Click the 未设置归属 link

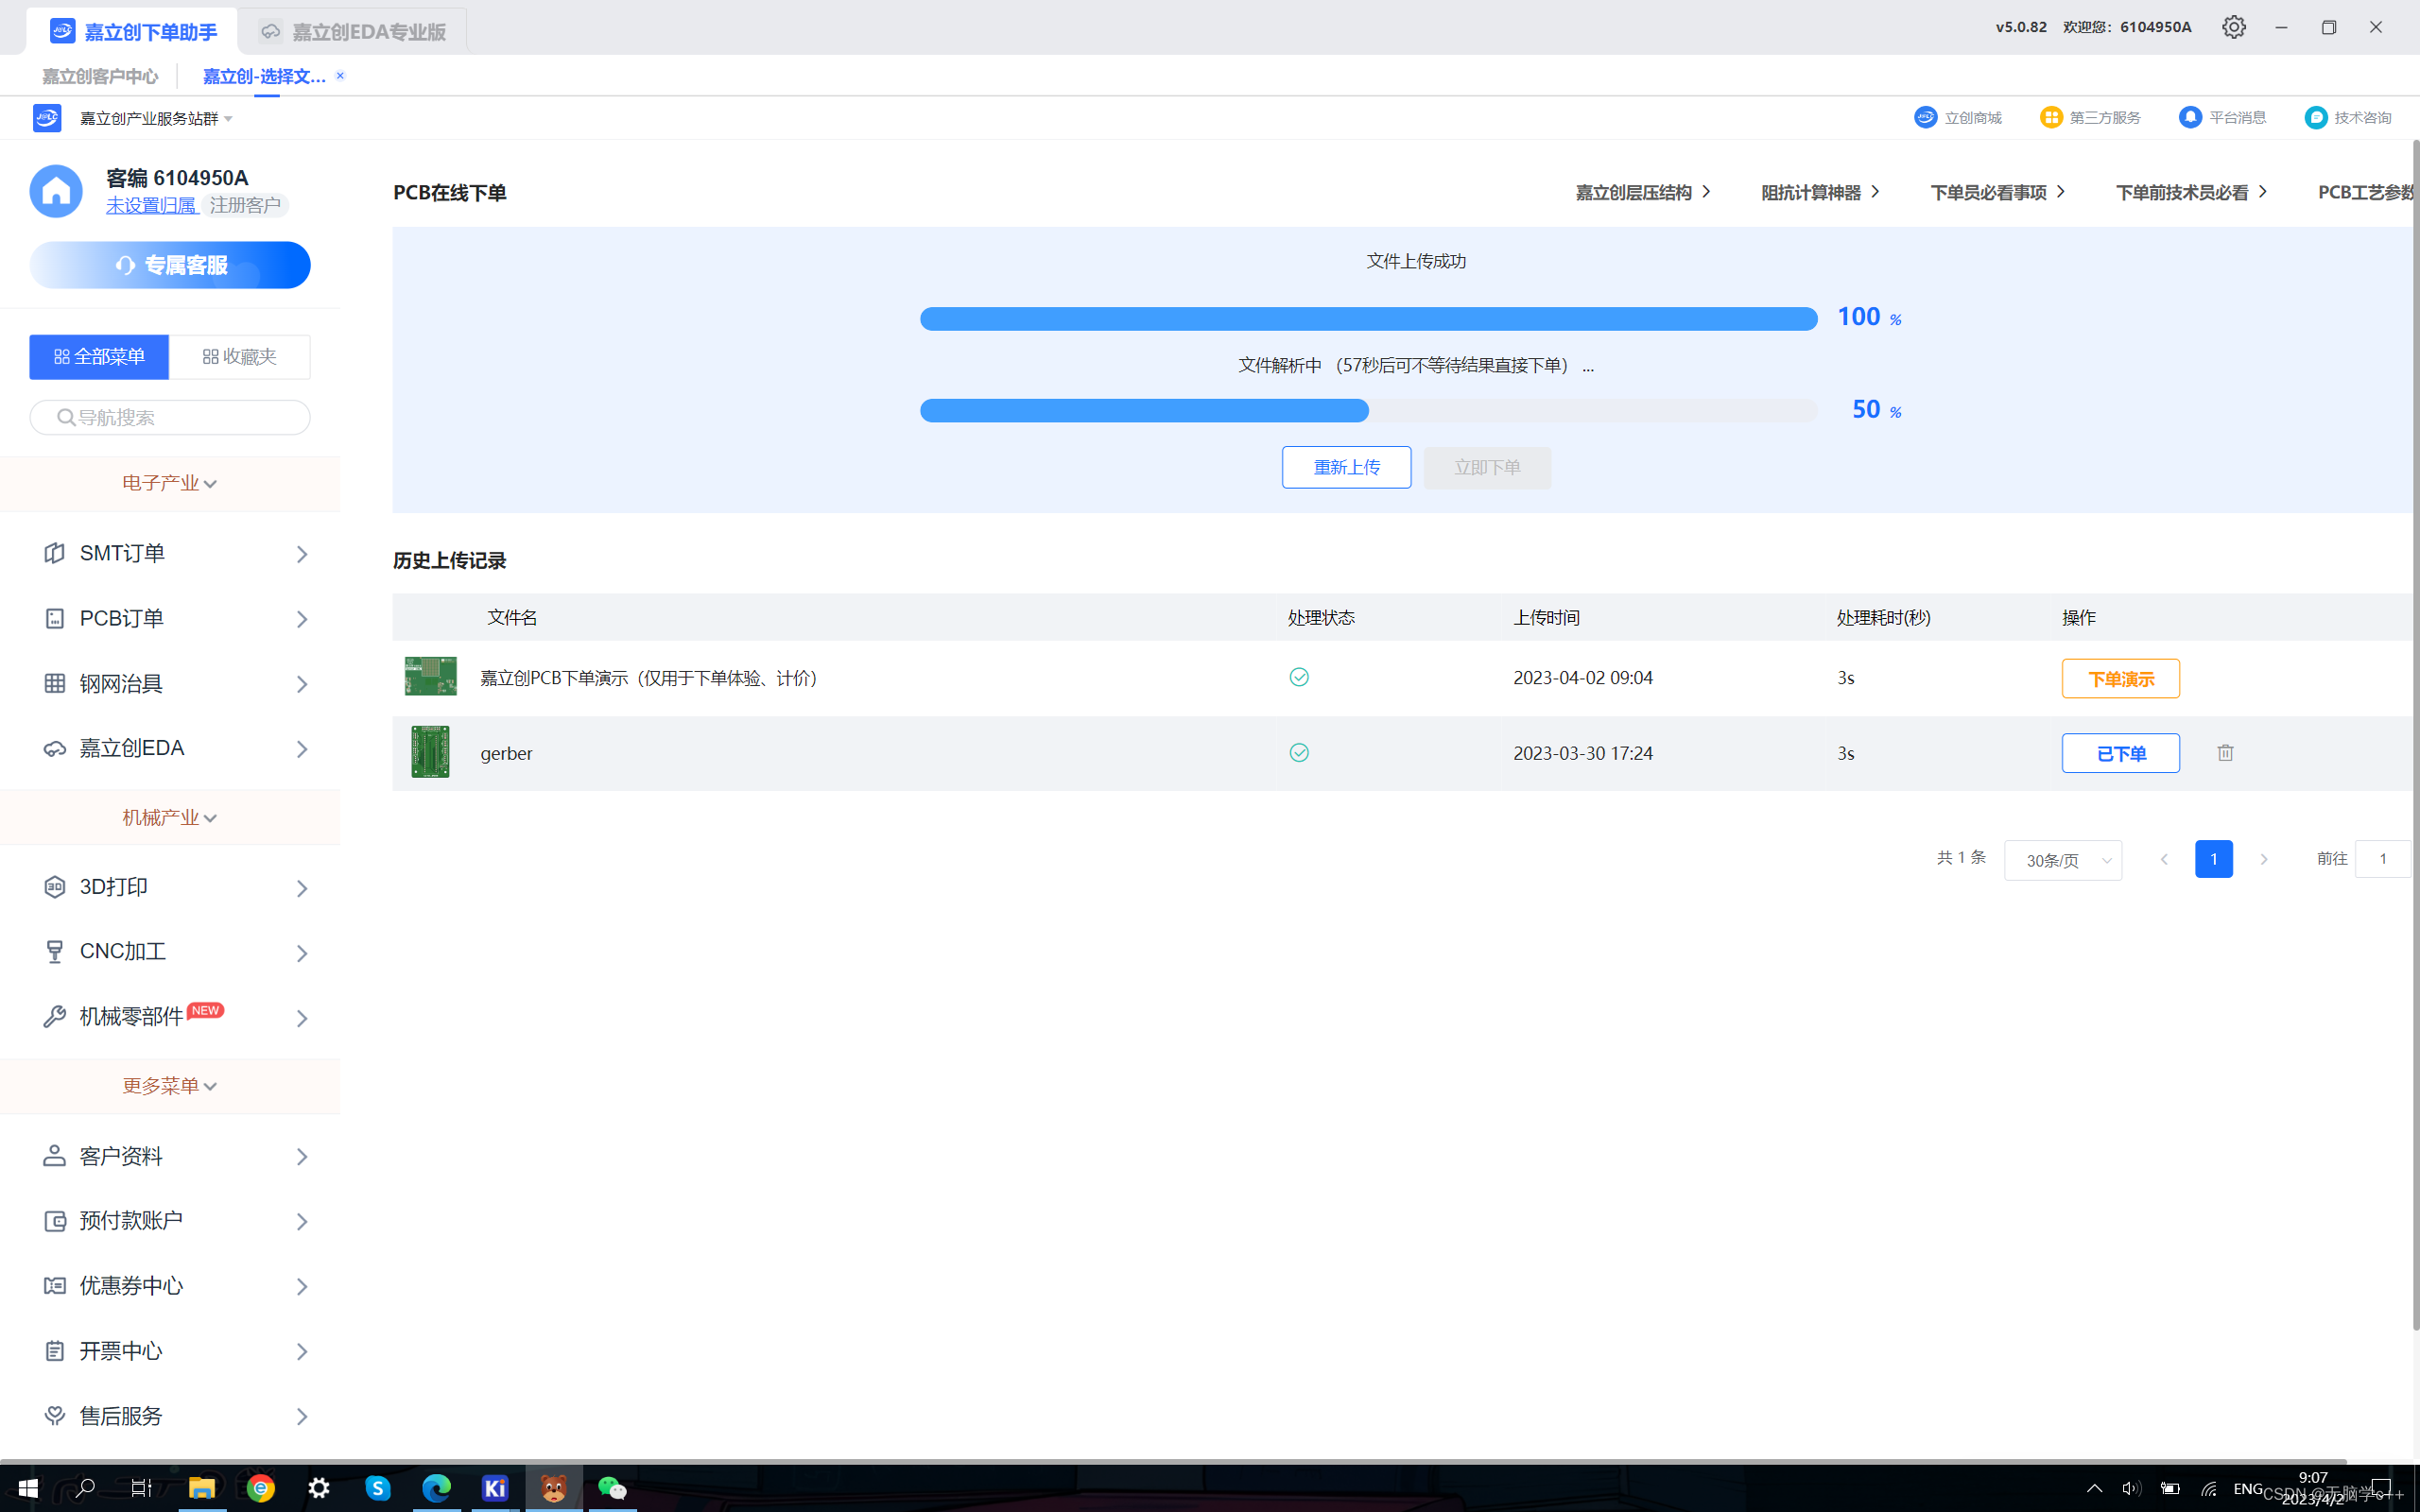tap(152, 205)
